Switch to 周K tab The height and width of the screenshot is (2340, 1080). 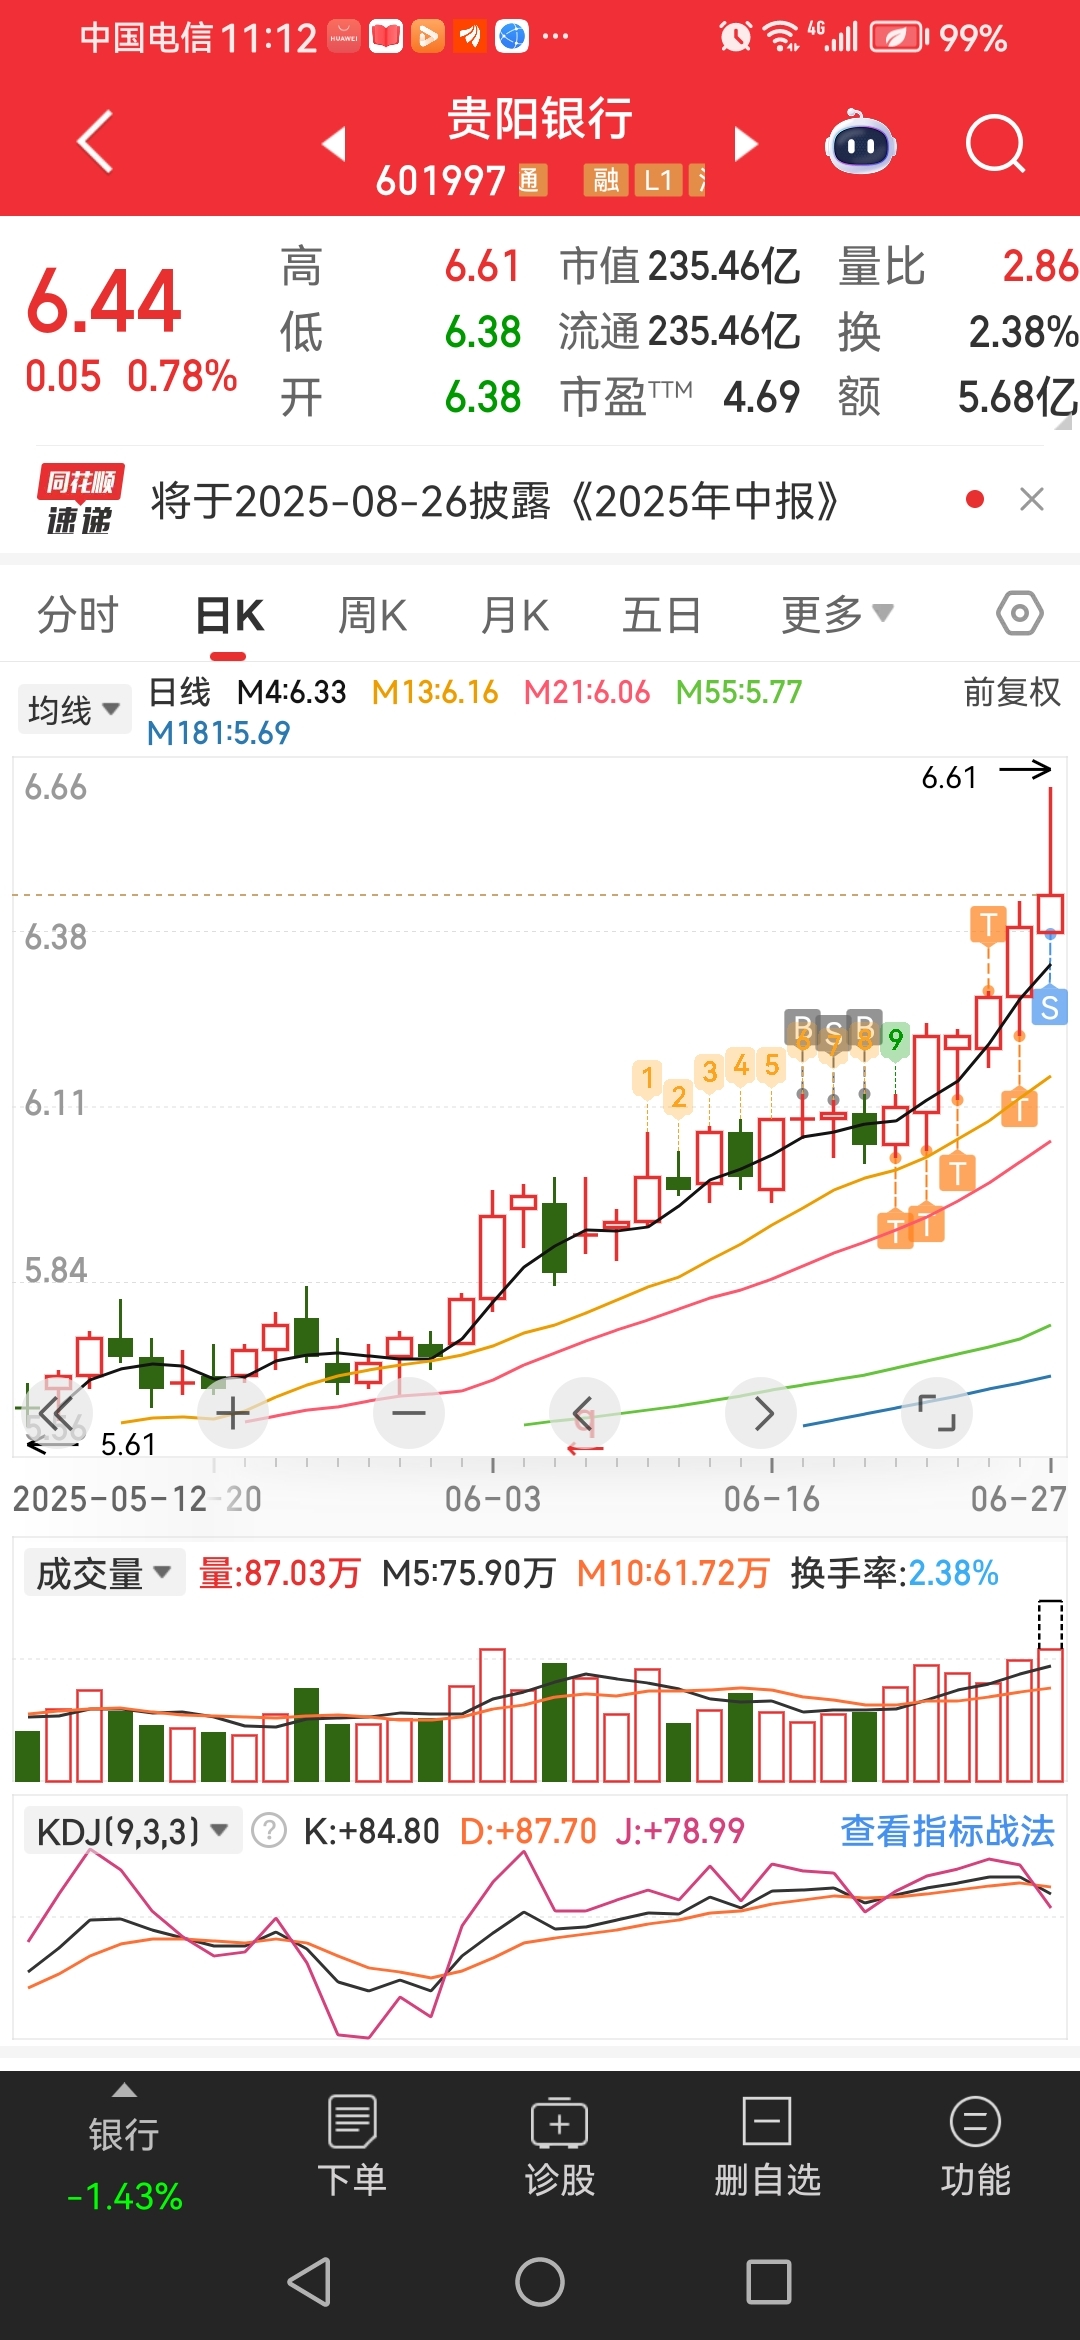[372, 614]
